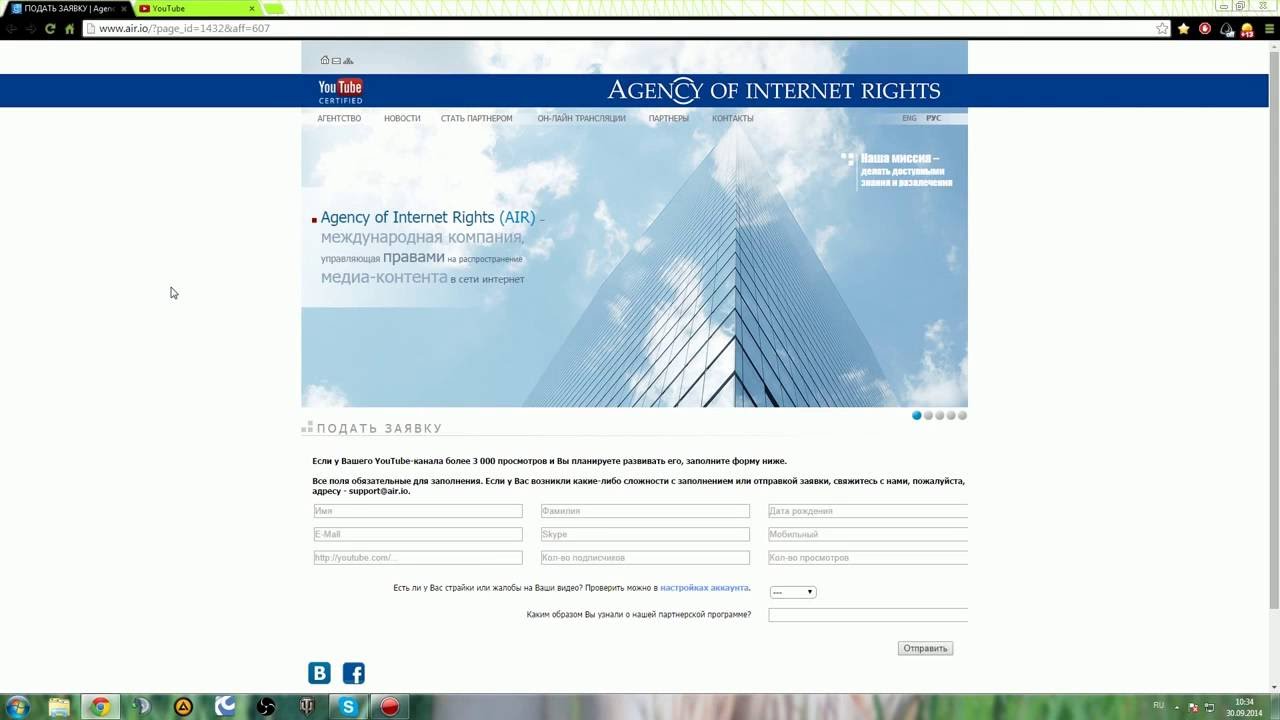Open the Windows Start menu
Screen dimensions: 1280x720
tap(16, 707)
